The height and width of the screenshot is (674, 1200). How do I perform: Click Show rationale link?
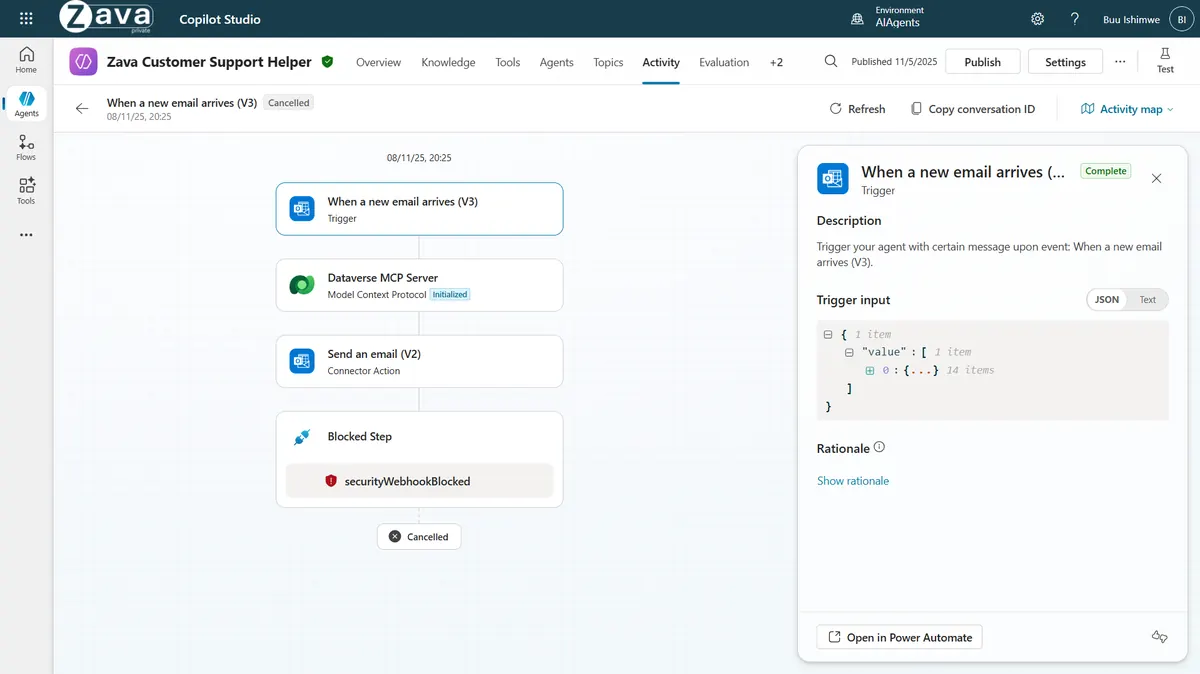[853, 481]
